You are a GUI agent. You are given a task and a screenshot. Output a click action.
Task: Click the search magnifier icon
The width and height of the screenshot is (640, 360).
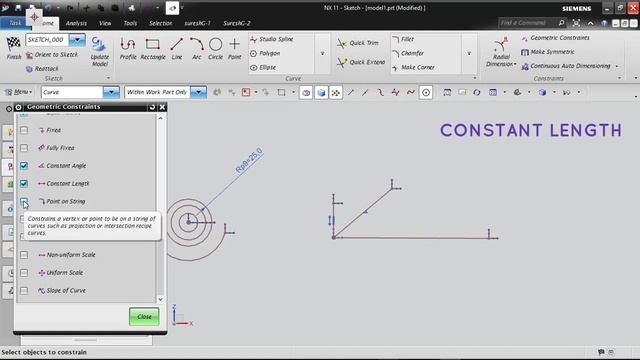click(x=562, y=23)
